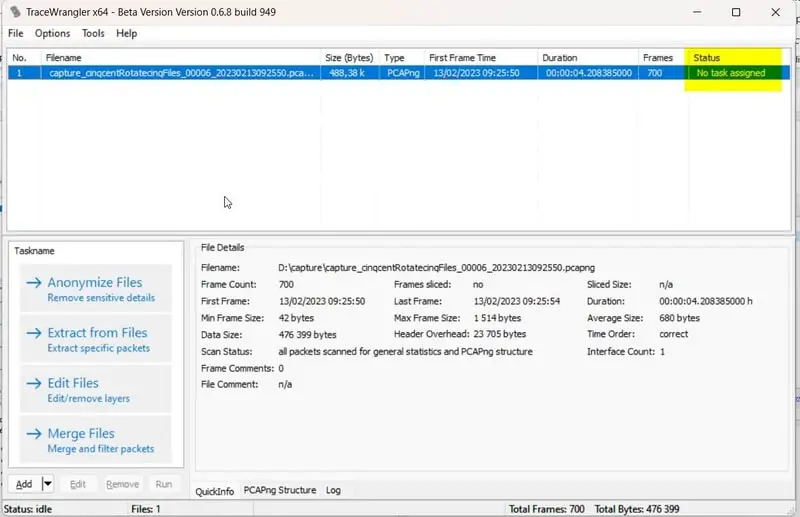The height and width of the screenshot is (517, 800).
Task: Maximize the TraceWrangler window
Action: pyautogui.click(x=736, y=12)
